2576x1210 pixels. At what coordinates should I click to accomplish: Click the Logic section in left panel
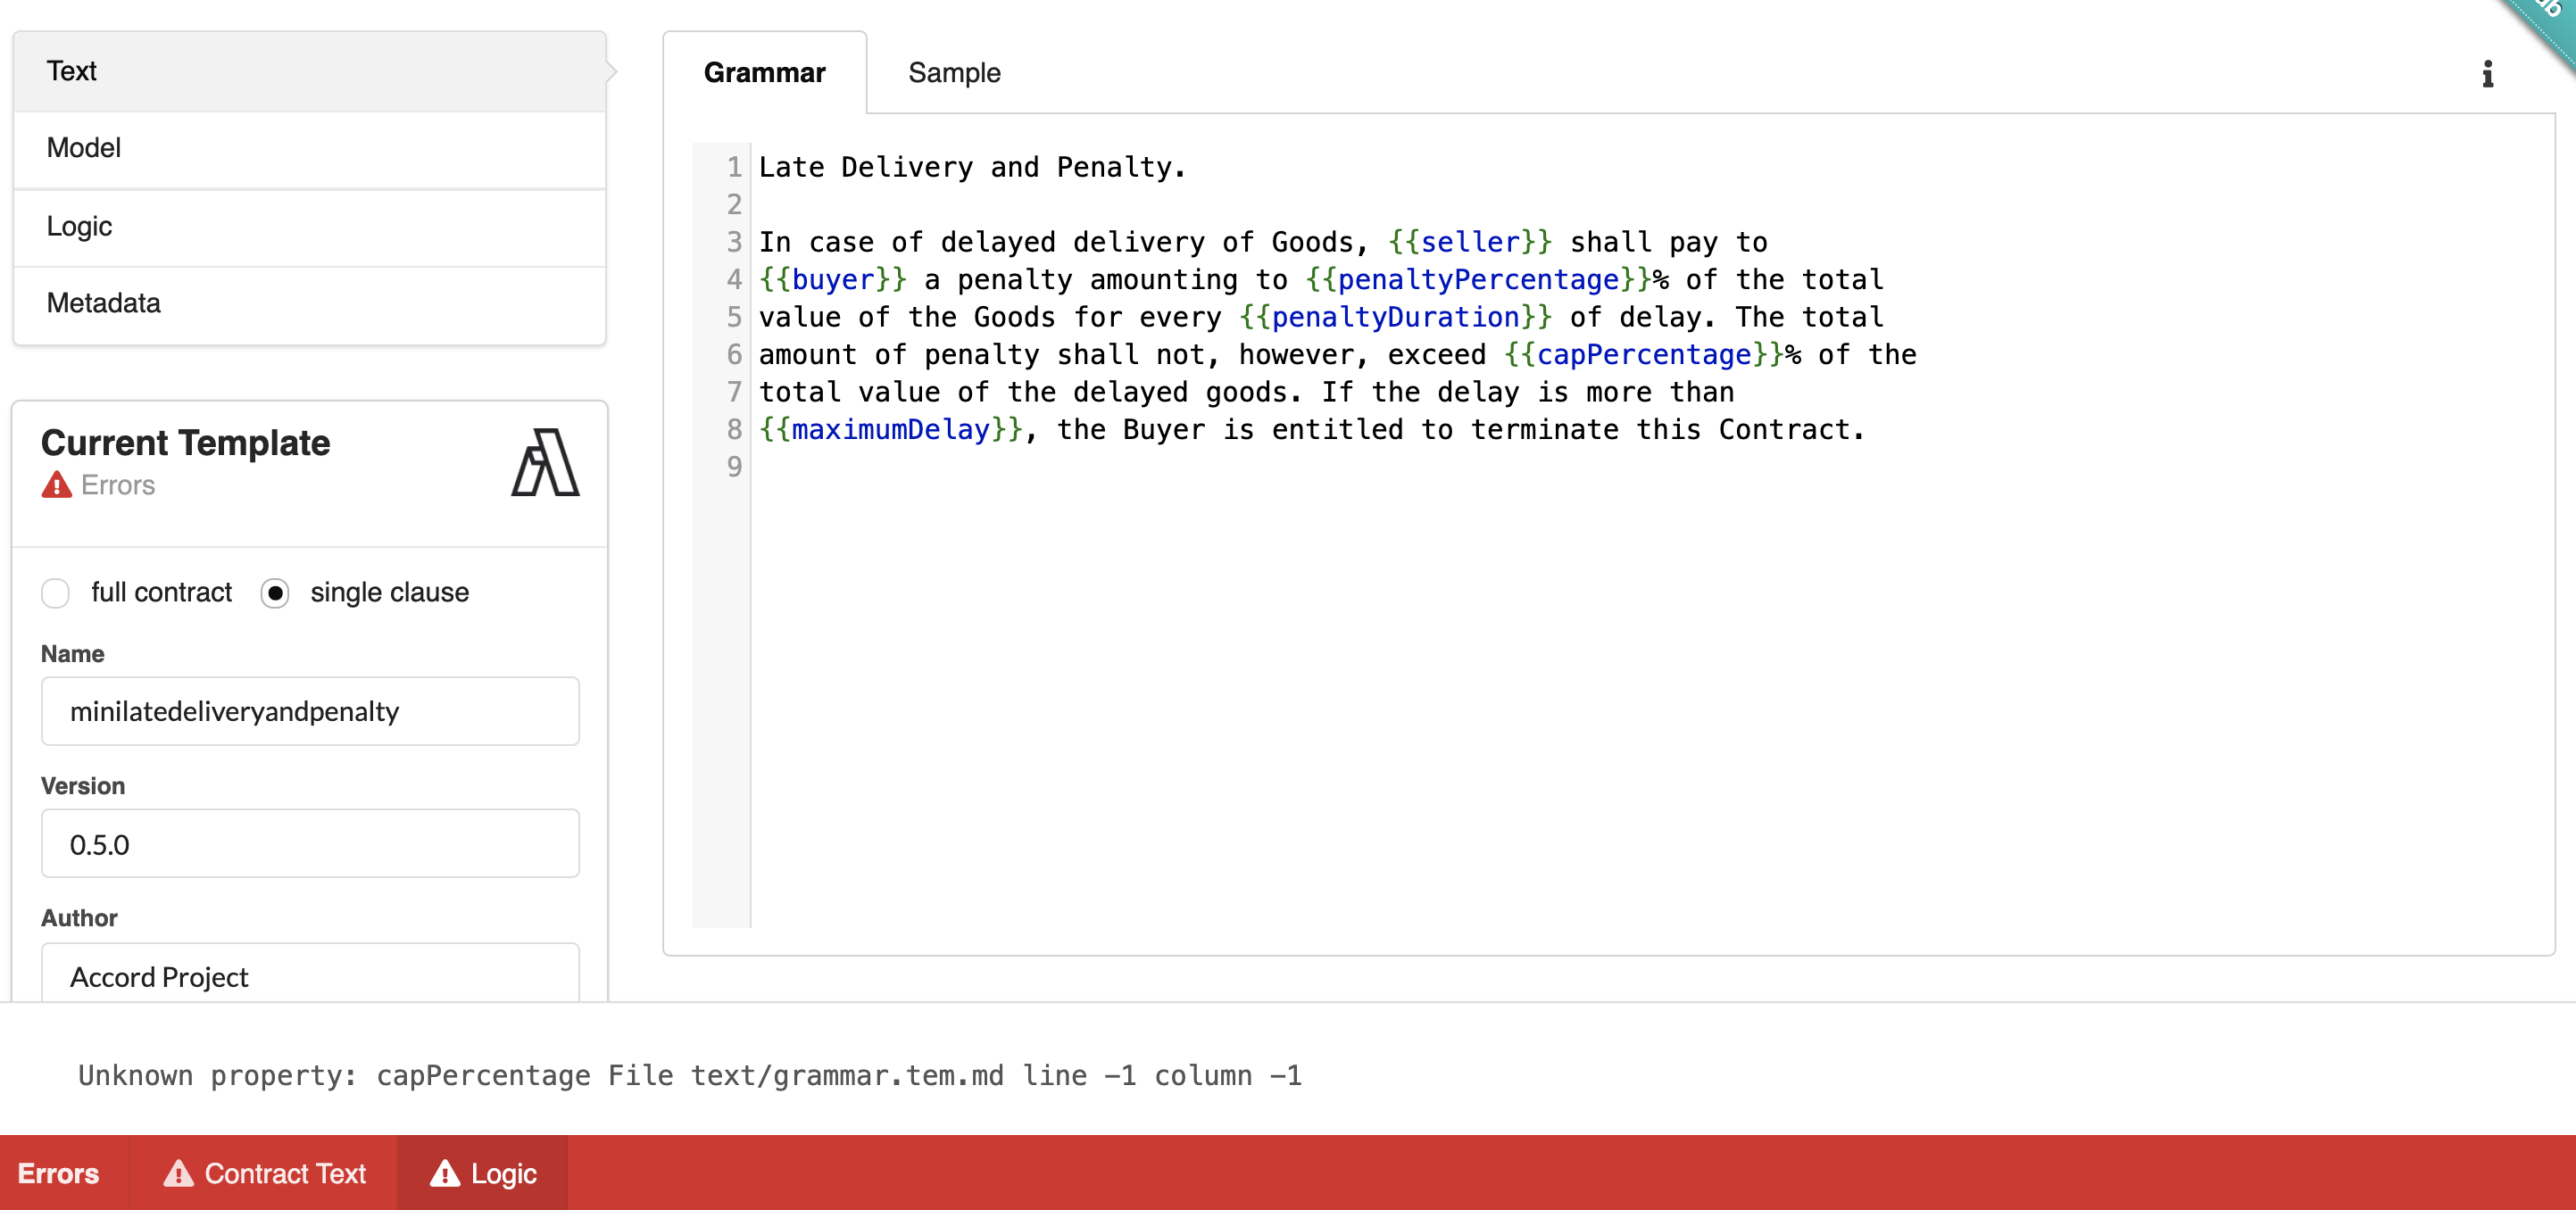pos(312,225)
